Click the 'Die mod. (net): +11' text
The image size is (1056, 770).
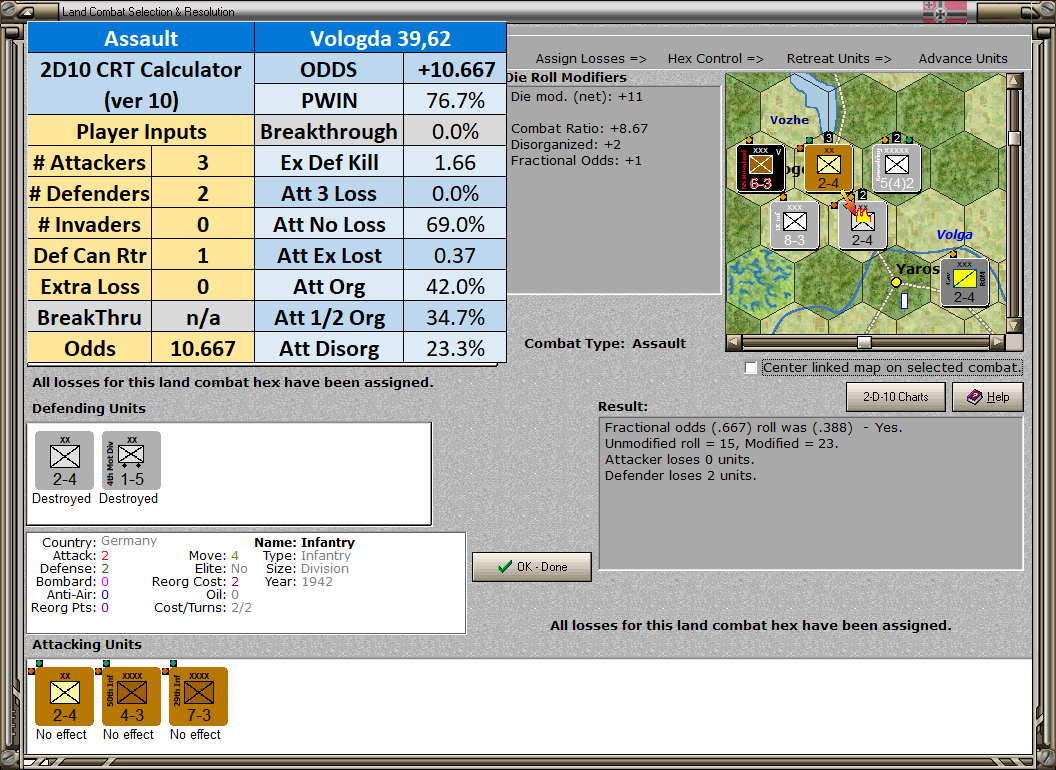576,96
